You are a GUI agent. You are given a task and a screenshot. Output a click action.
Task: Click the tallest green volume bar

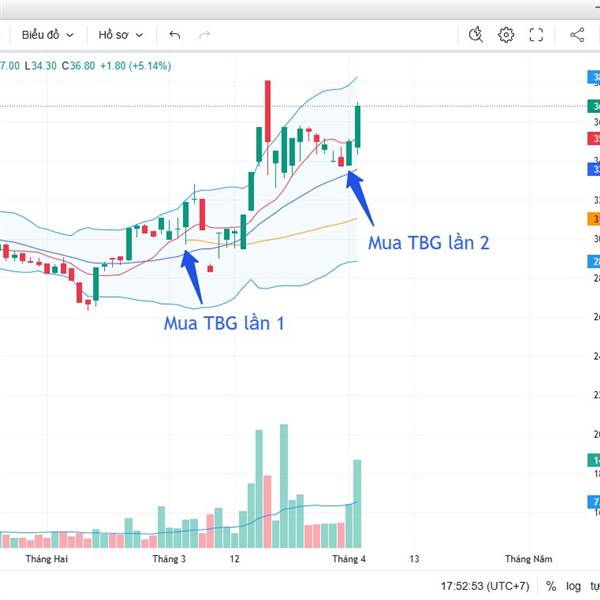(284, 486)
